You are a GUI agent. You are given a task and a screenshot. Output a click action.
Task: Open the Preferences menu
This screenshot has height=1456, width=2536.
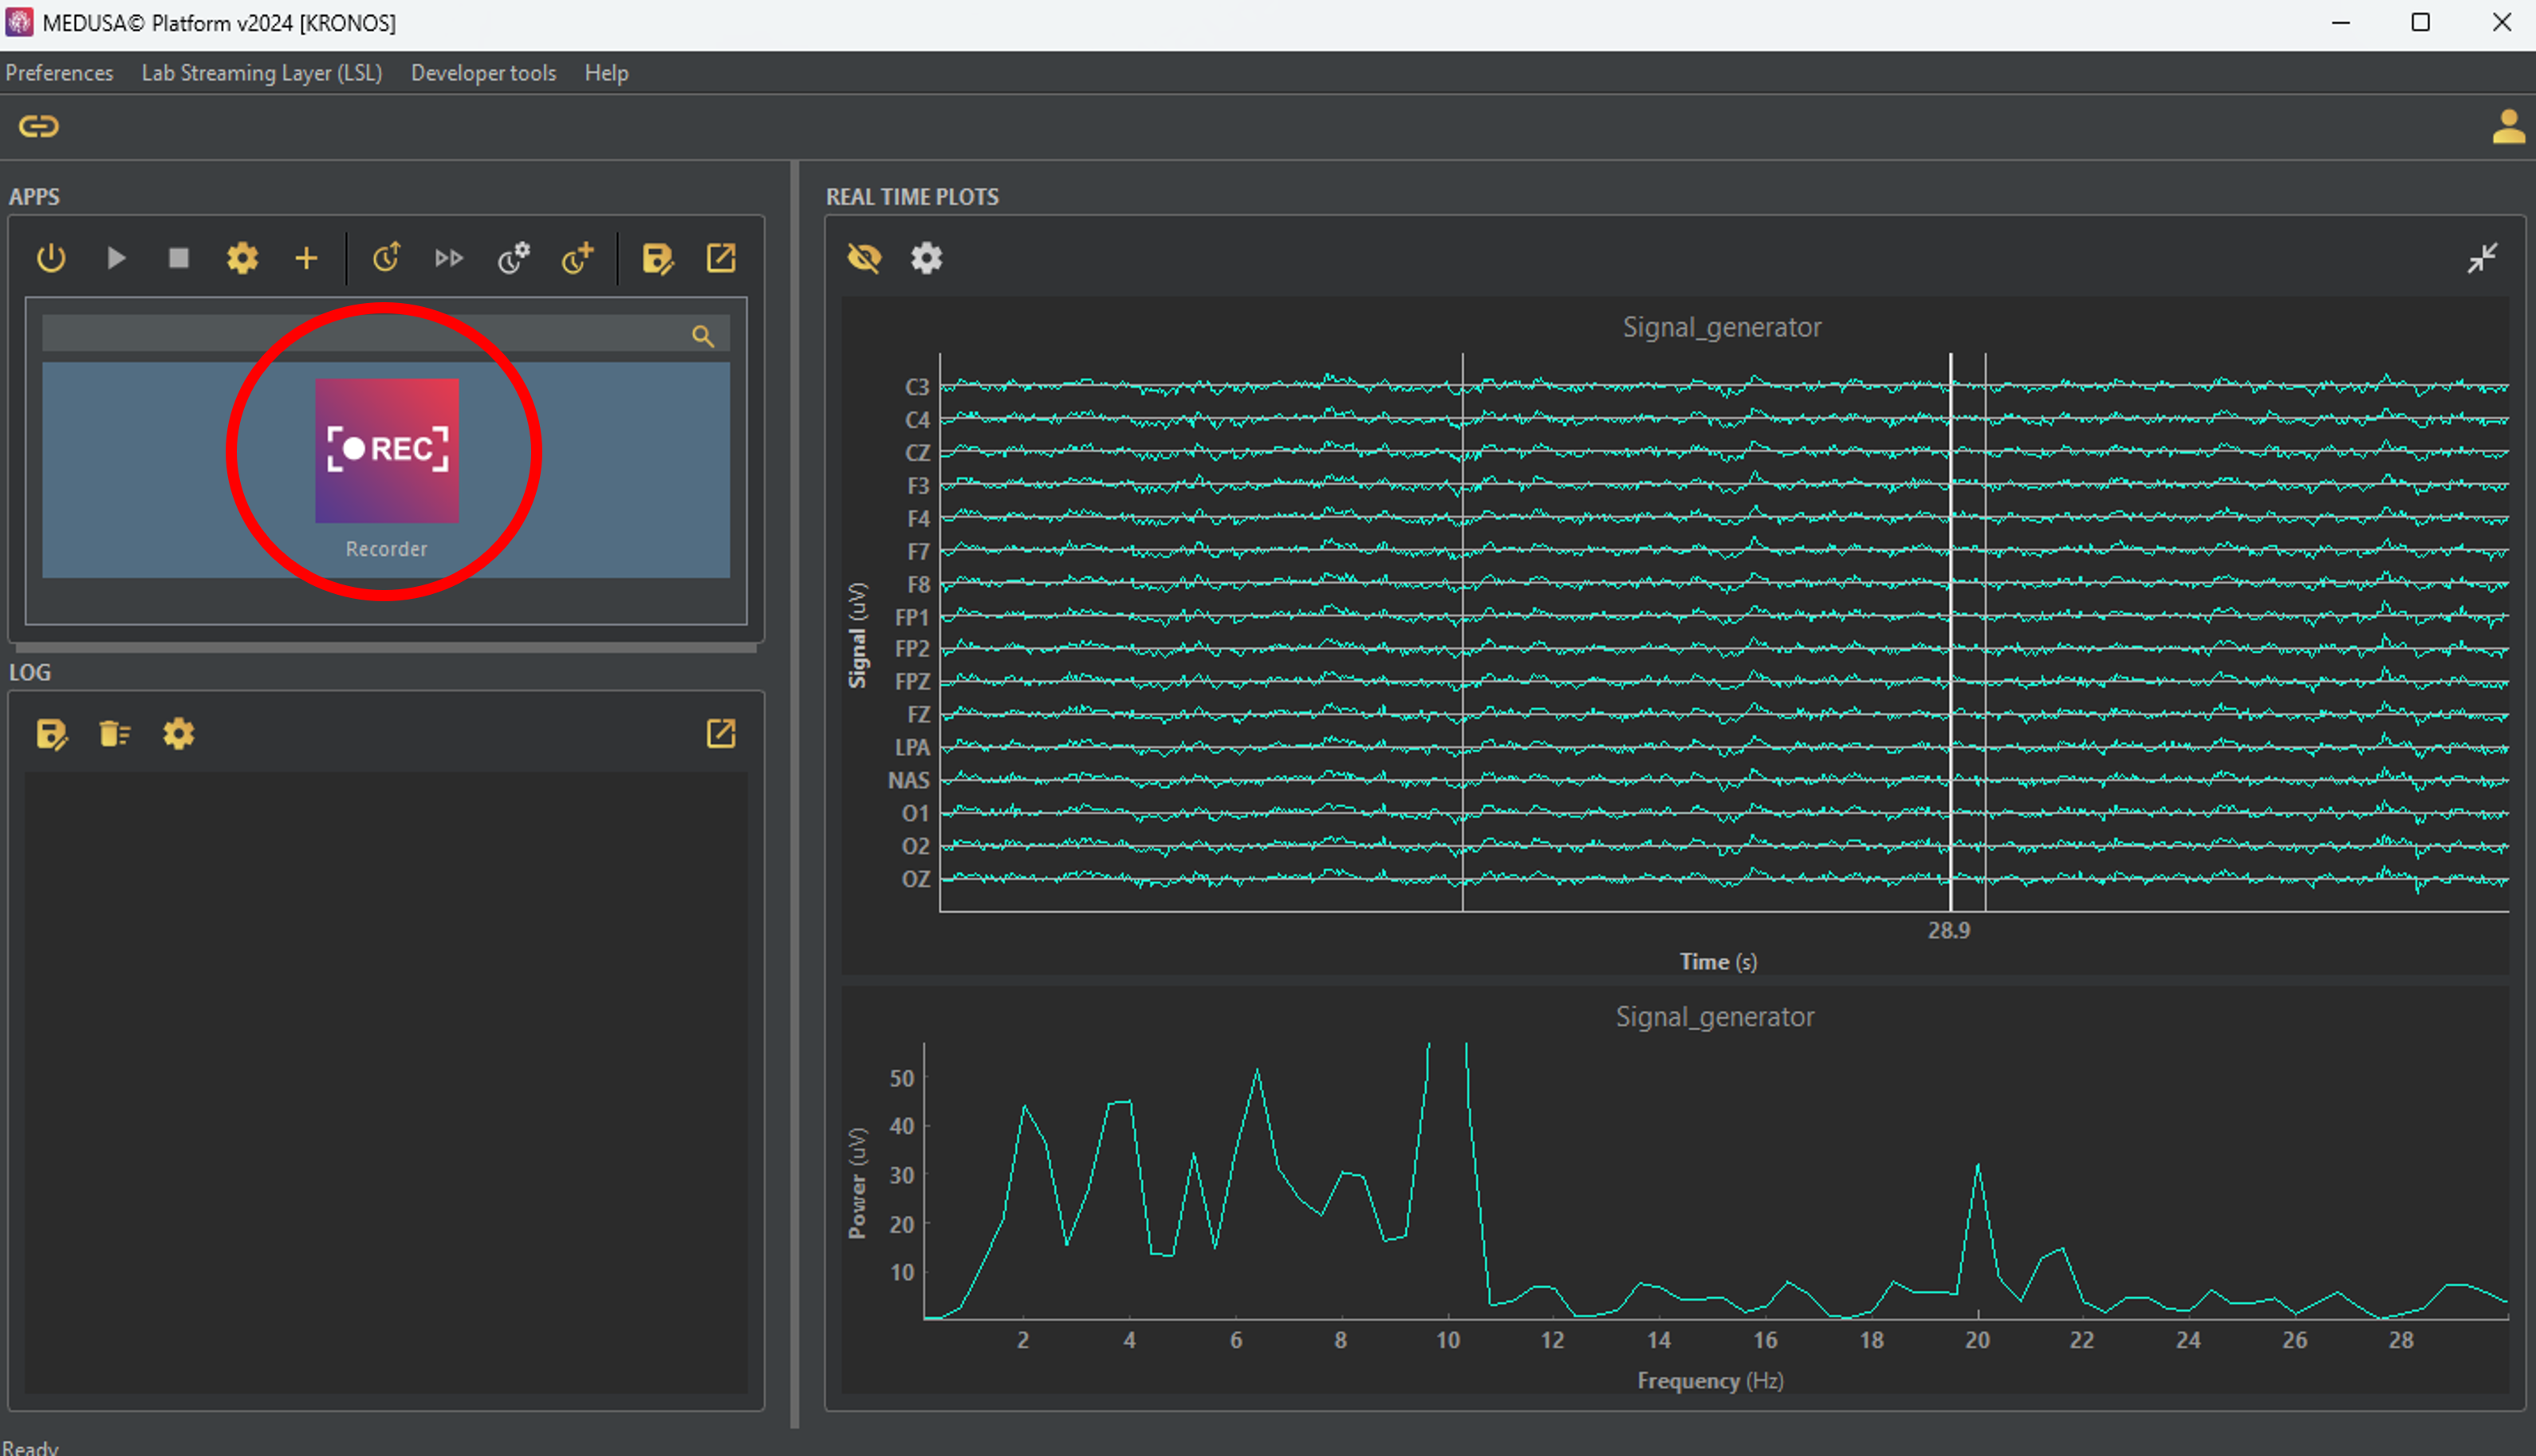(59, 73)
